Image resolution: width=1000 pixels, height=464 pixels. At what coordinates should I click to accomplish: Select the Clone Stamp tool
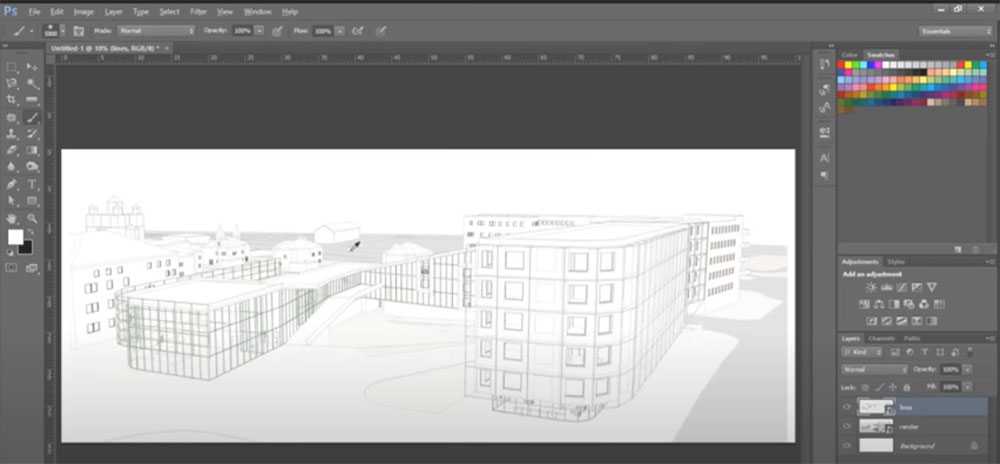click(12, 134)
